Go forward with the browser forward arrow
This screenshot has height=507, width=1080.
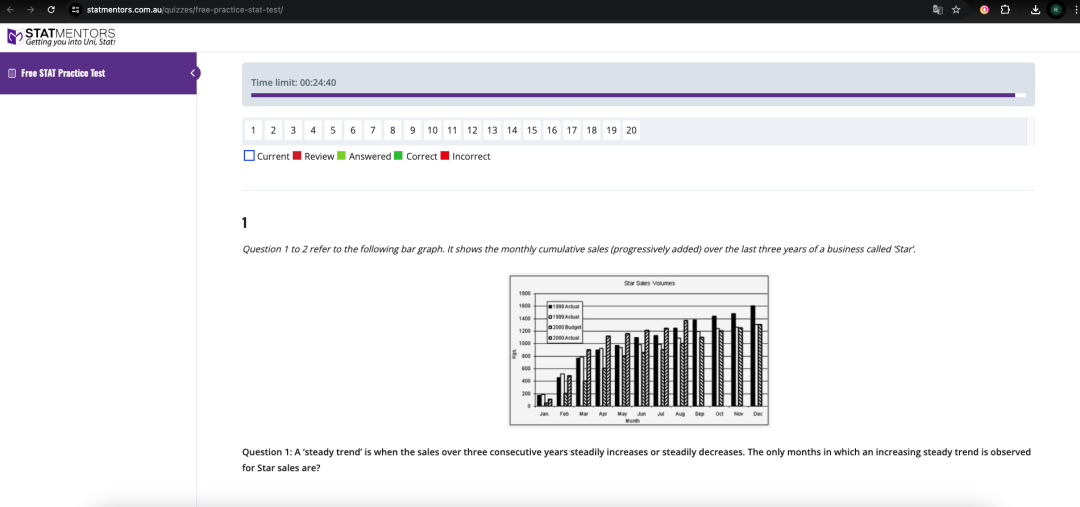click(x=30, y=10)
